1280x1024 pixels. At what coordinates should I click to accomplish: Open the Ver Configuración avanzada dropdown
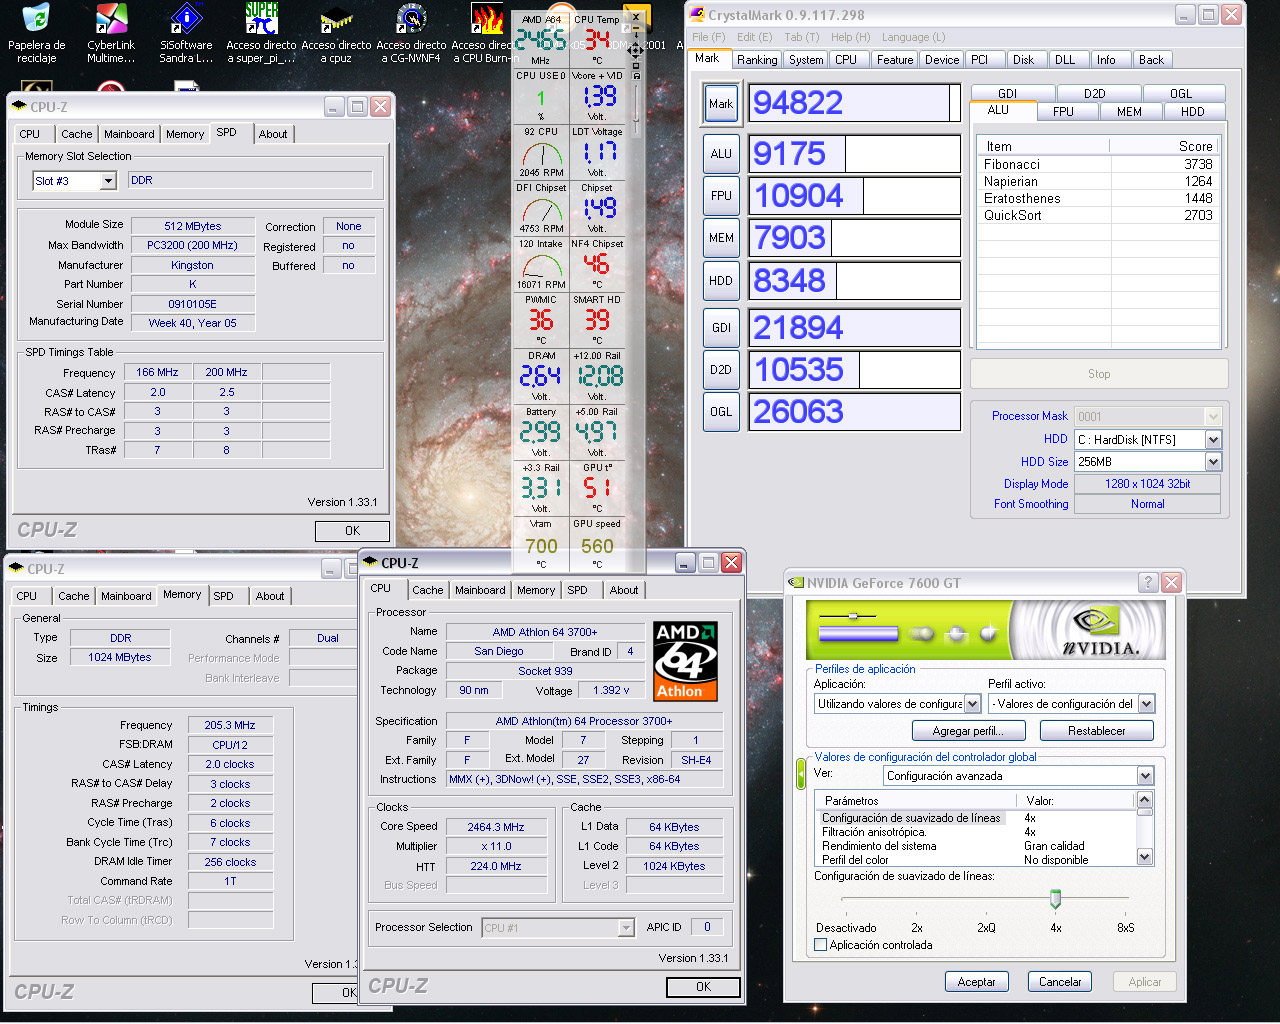[x=1145, y=776]
